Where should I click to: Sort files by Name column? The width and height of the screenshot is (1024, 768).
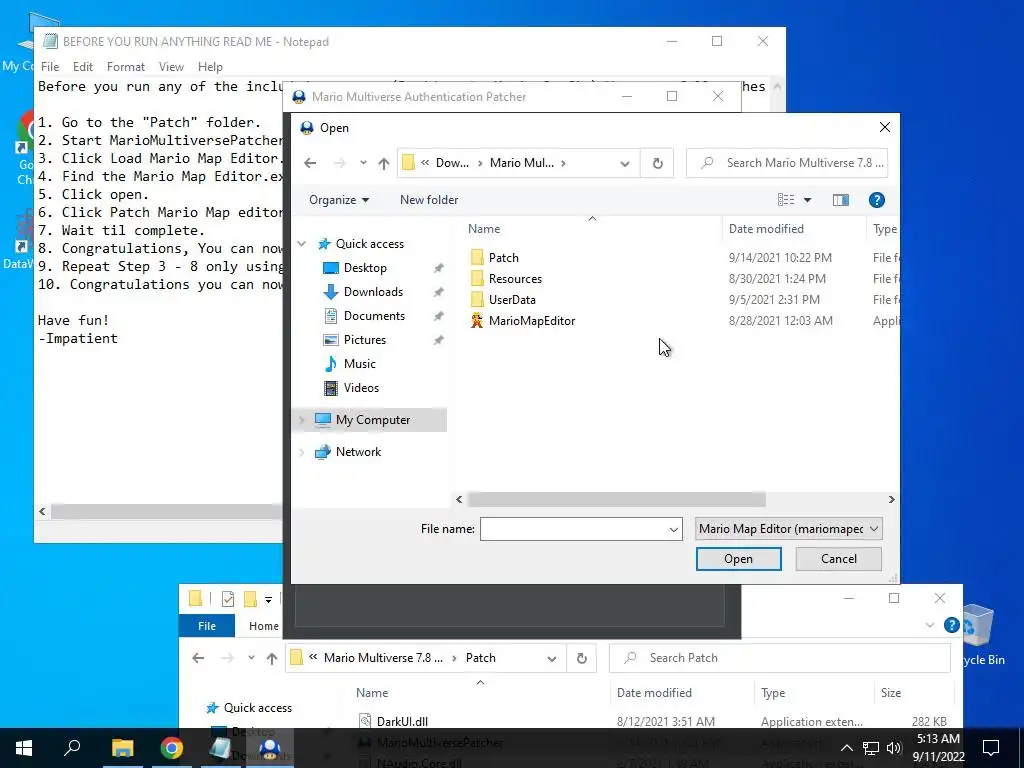[484, 229]
